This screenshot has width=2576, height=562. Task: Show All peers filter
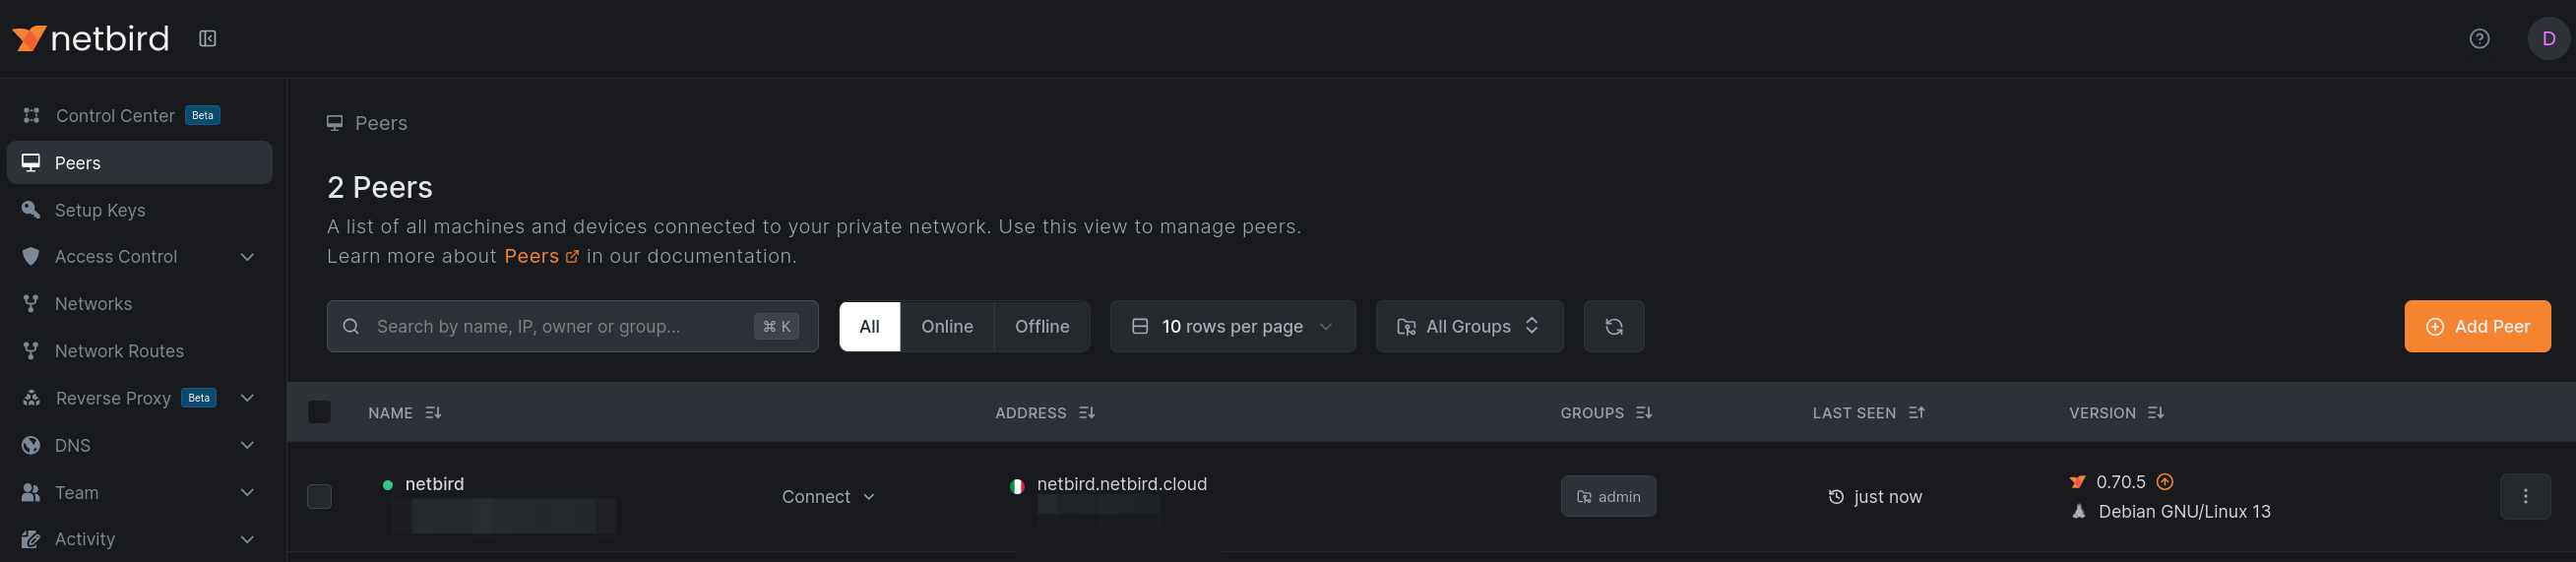(x=870, y=326)
